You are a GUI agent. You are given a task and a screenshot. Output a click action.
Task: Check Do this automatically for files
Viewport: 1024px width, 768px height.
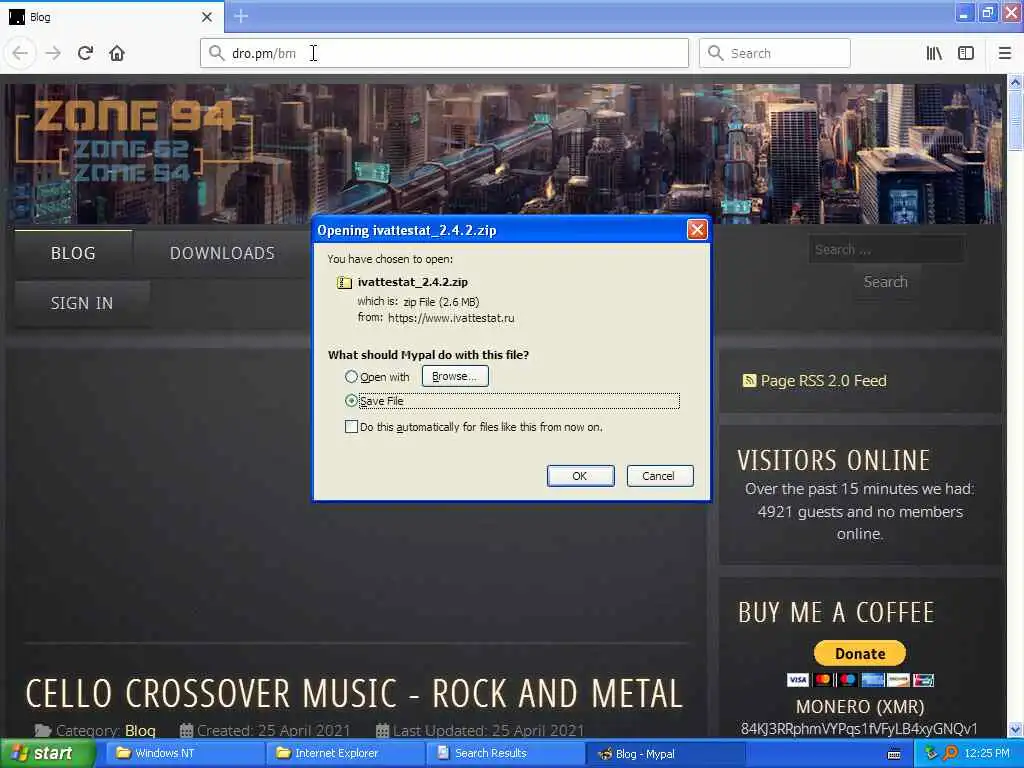[x=351, y=427]
